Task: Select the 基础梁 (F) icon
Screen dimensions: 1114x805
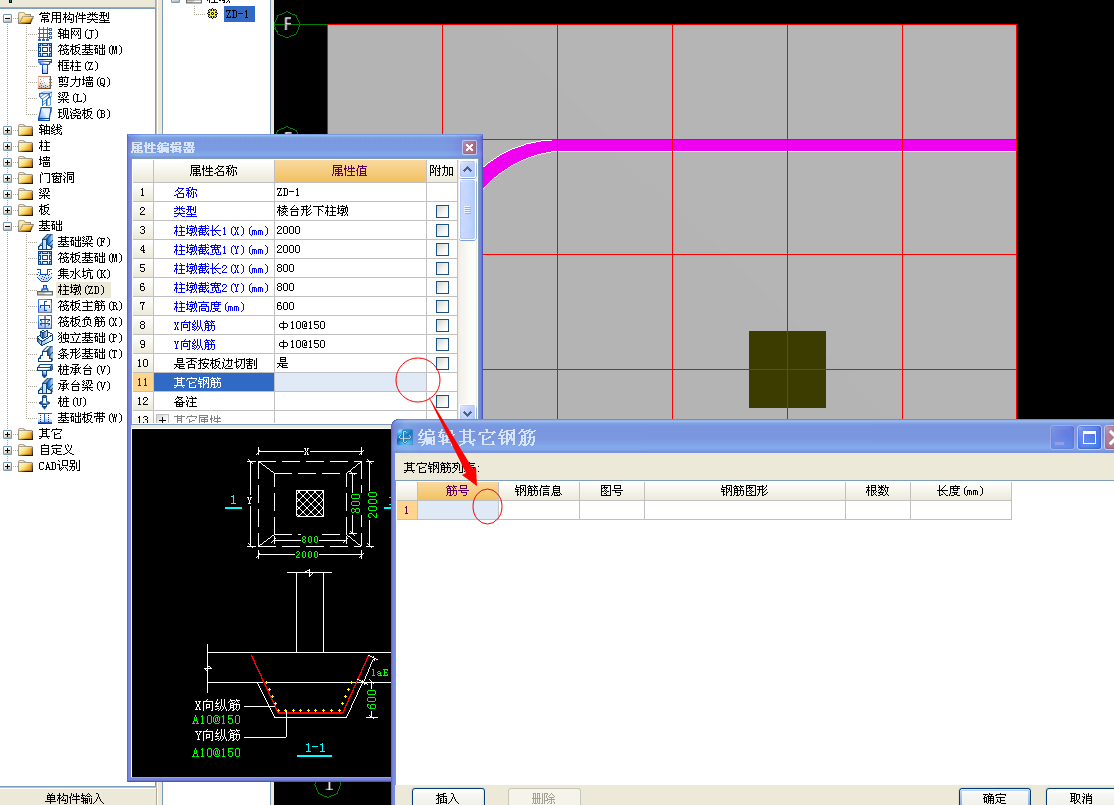Action: point(45,242)
